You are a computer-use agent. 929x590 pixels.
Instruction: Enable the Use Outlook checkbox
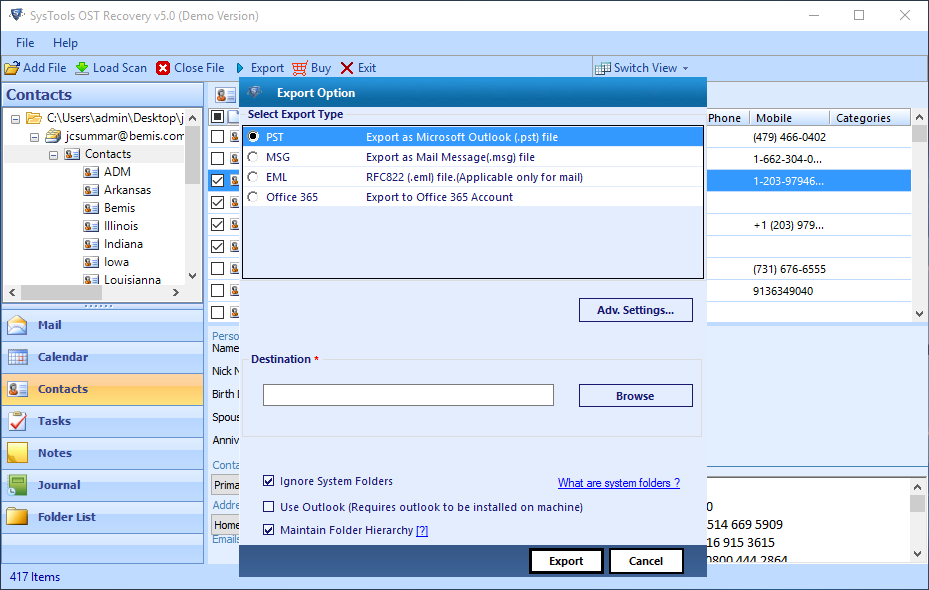(268, 506)
